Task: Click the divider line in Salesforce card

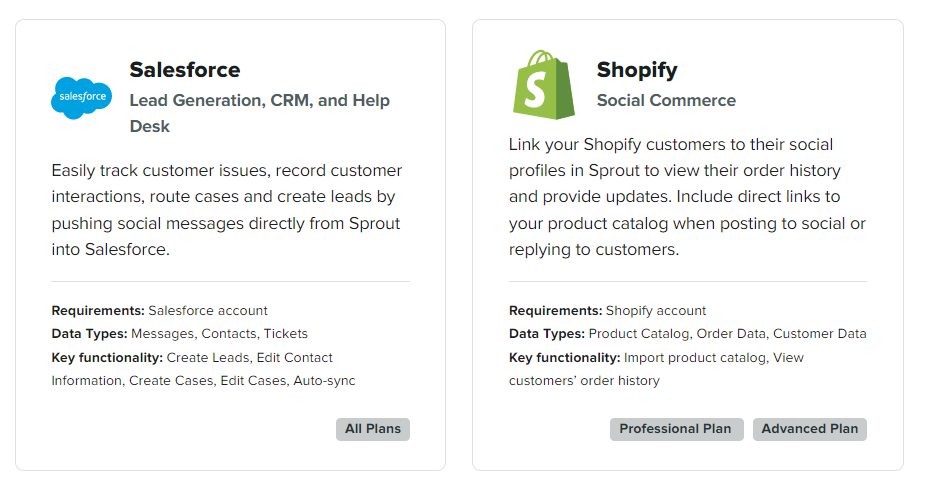Action: (x=230, y=282)
